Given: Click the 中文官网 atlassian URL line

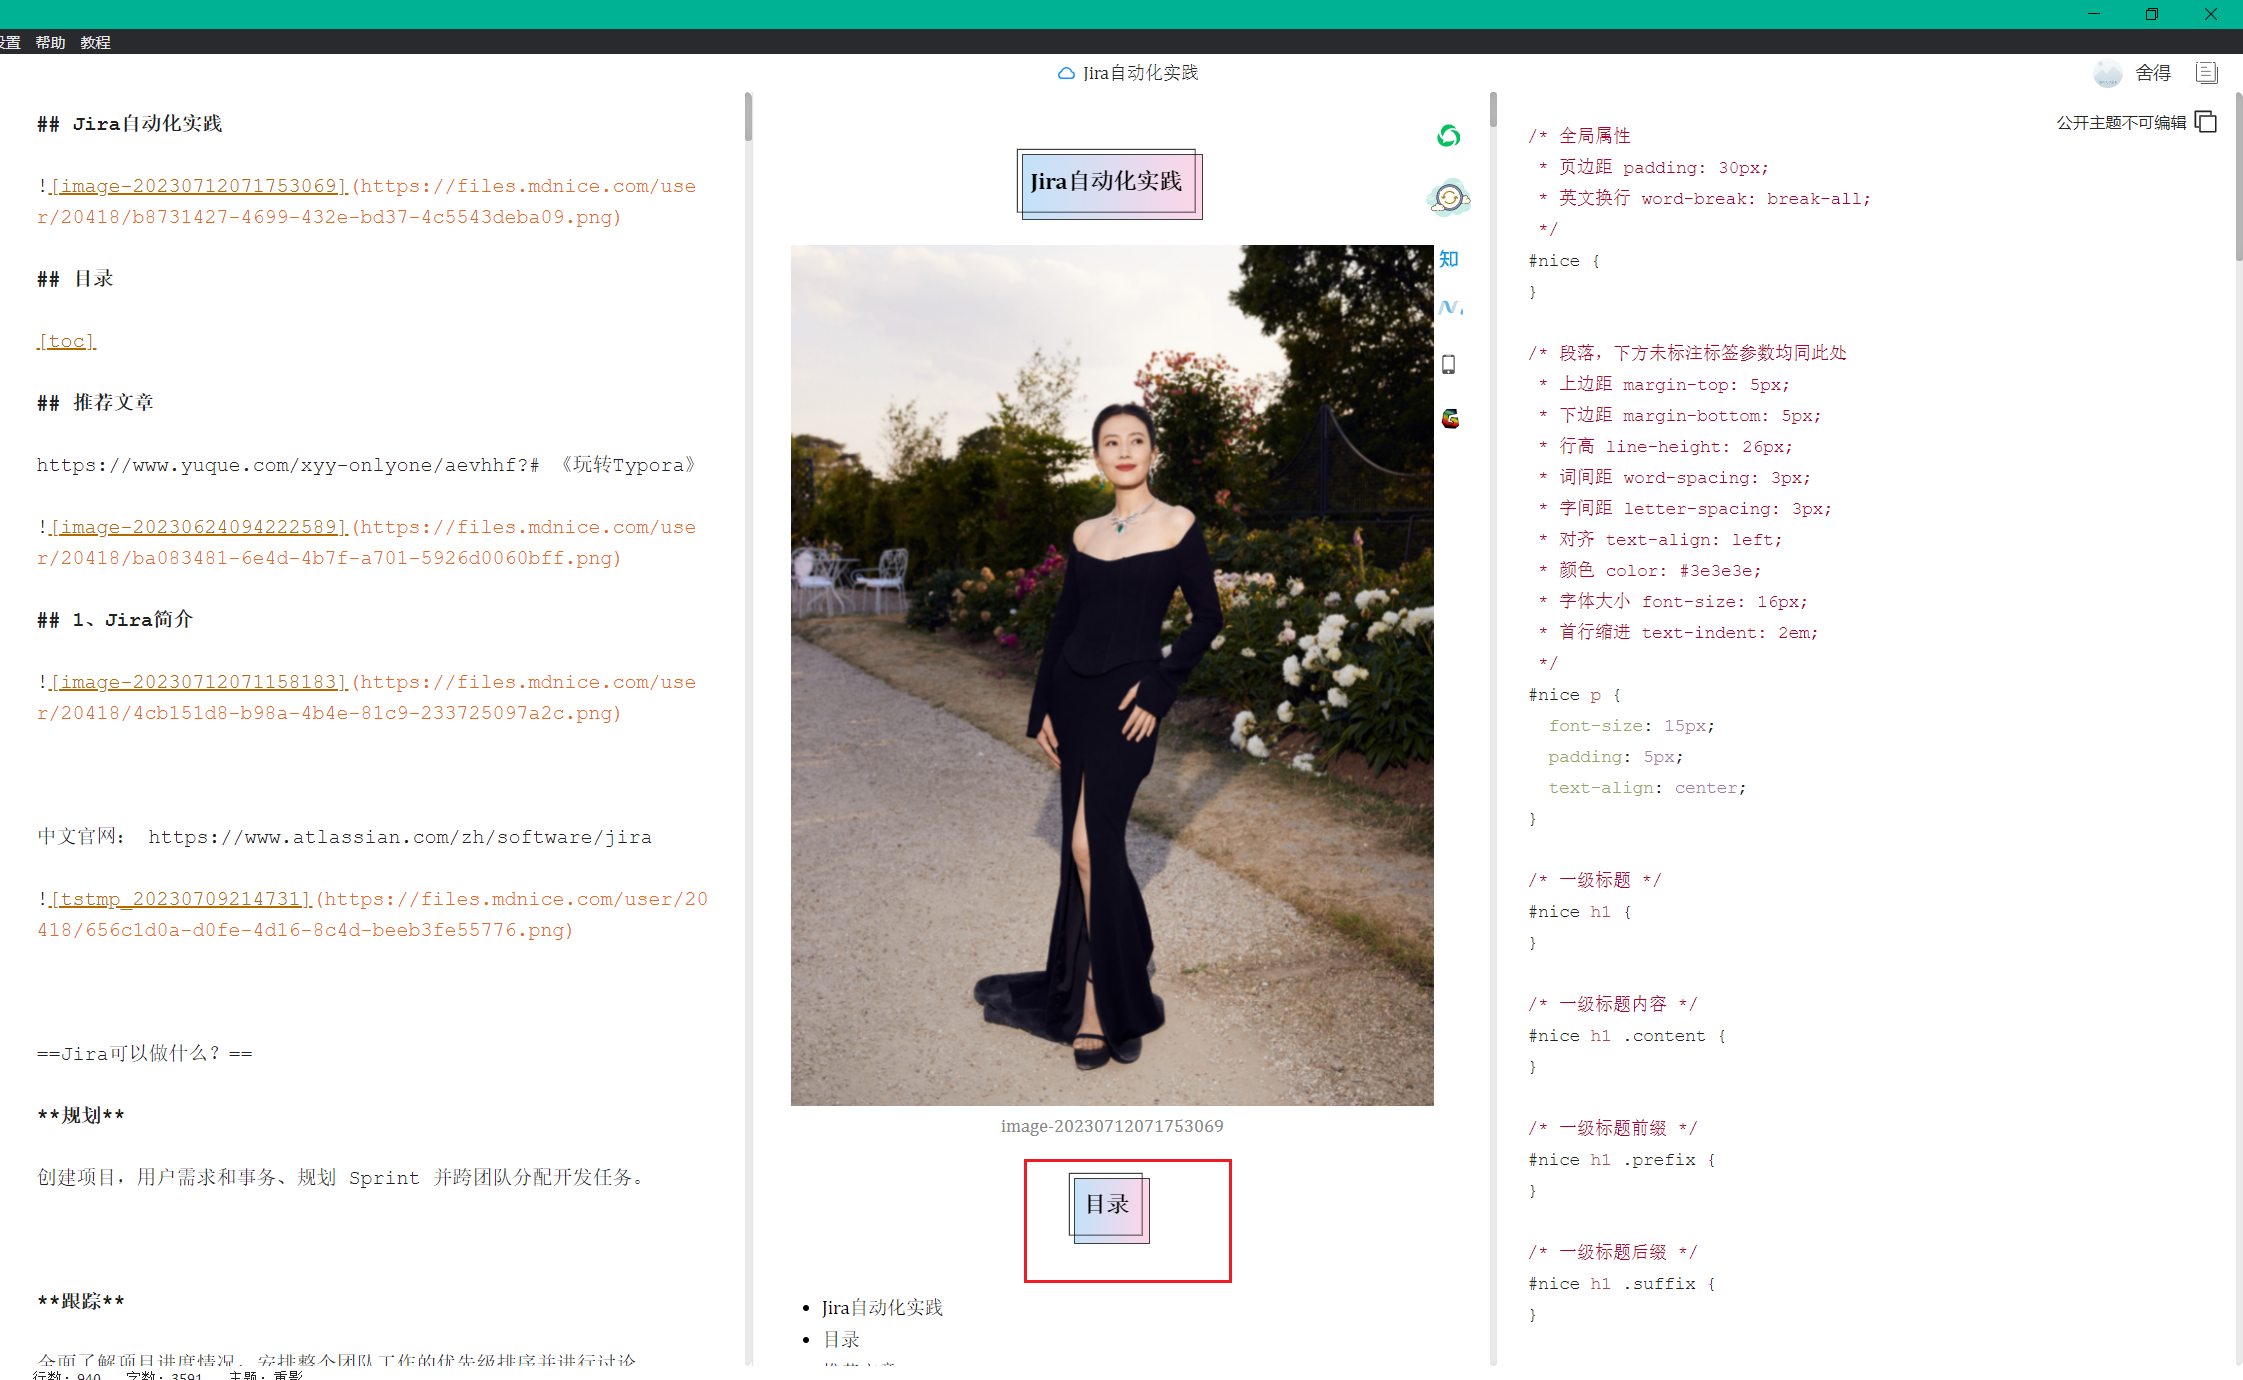Looking at the screenshot, I should point(344,837).
